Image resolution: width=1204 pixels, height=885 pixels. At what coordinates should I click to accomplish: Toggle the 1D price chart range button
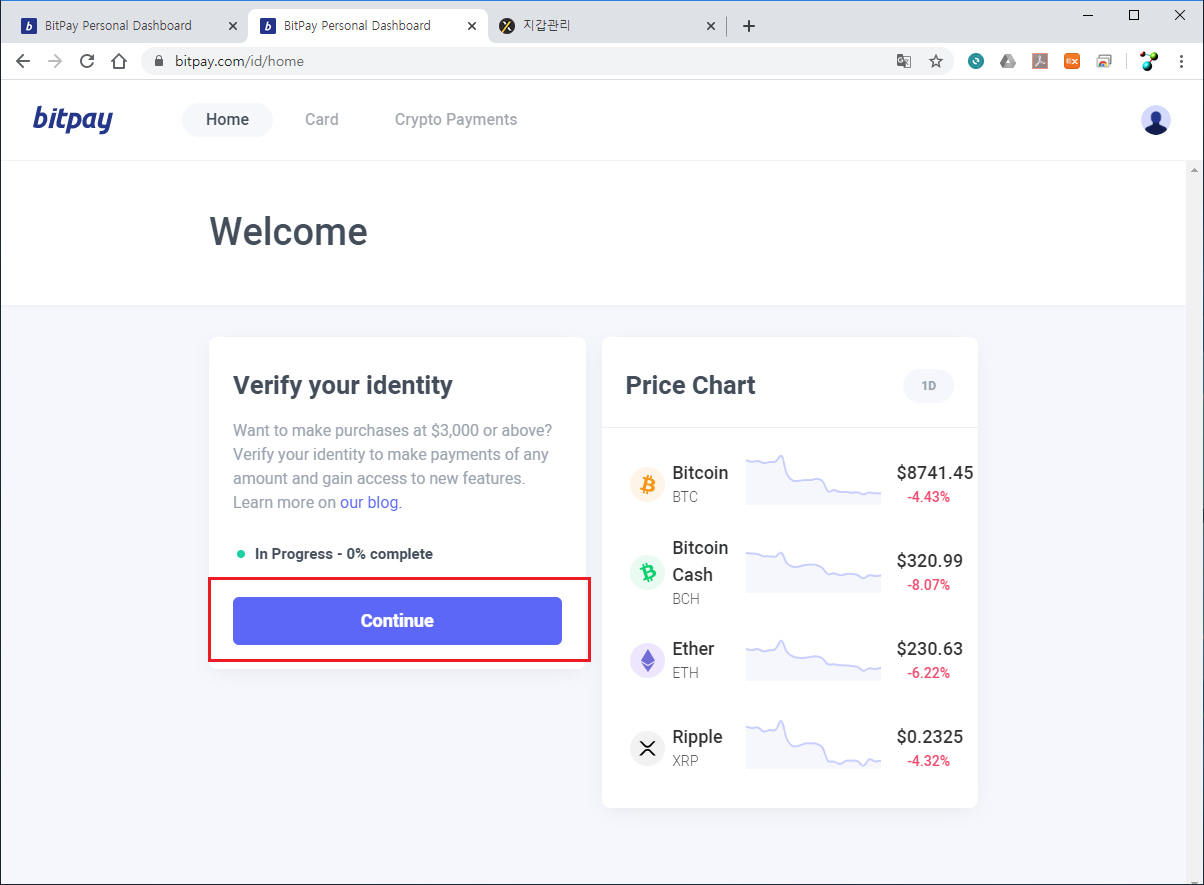[929, 386]
